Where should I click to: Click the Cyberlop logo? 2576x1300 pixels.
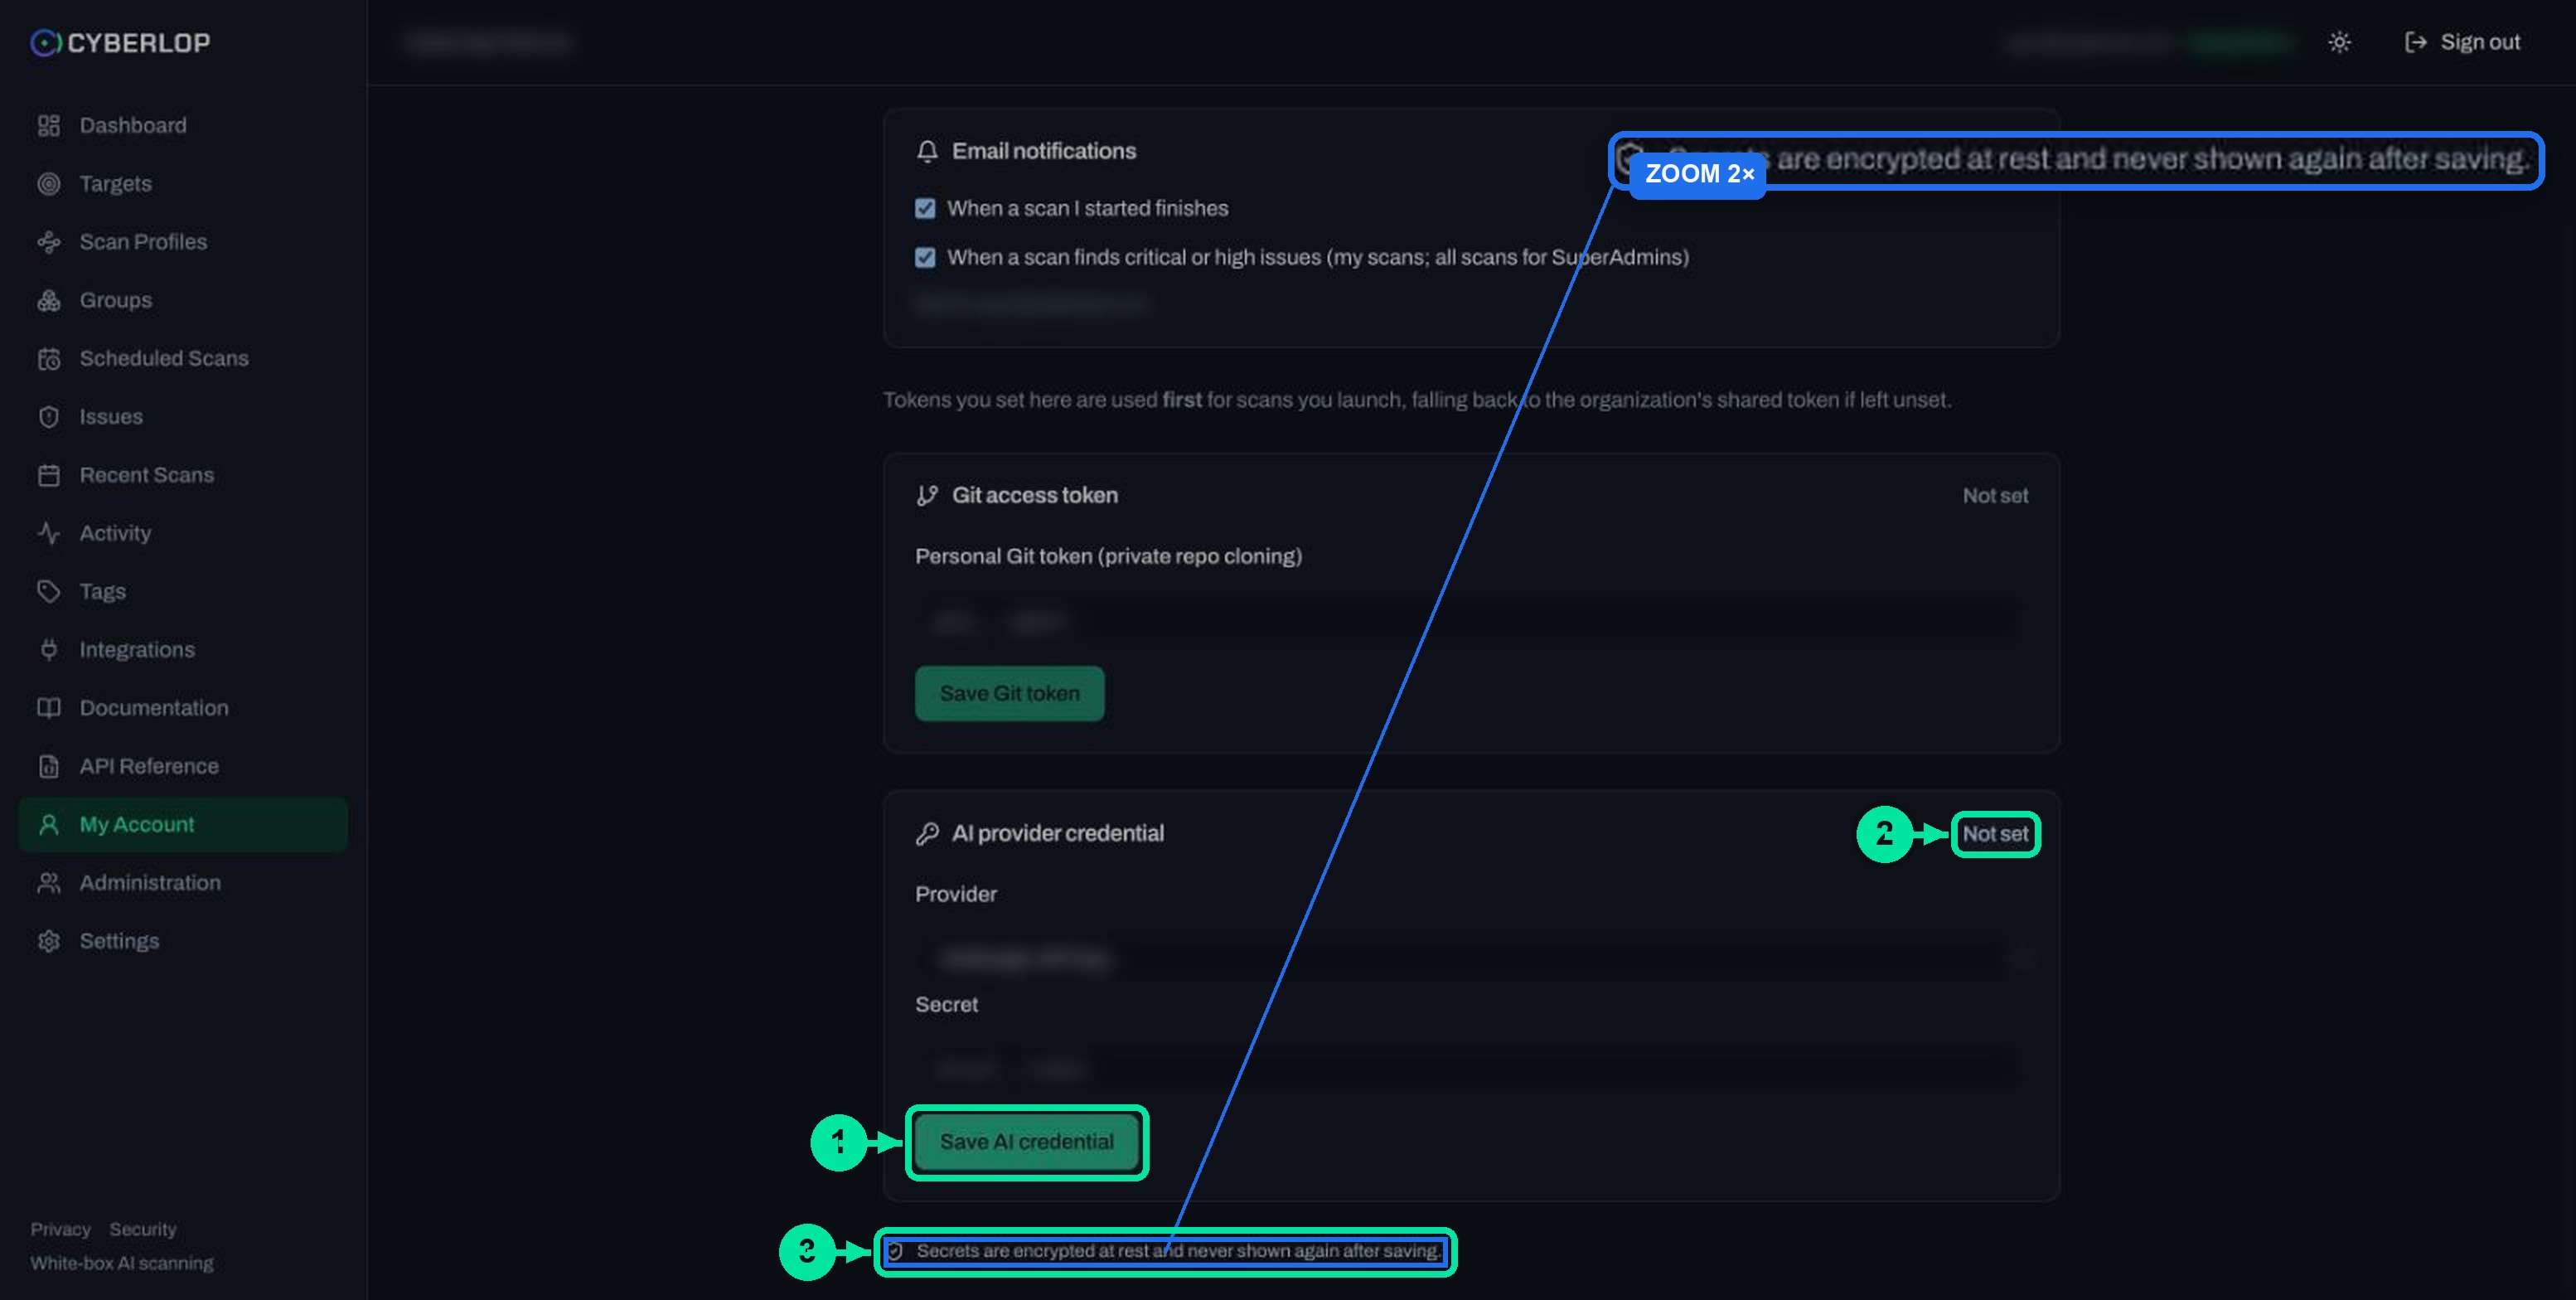click(120, 42)
